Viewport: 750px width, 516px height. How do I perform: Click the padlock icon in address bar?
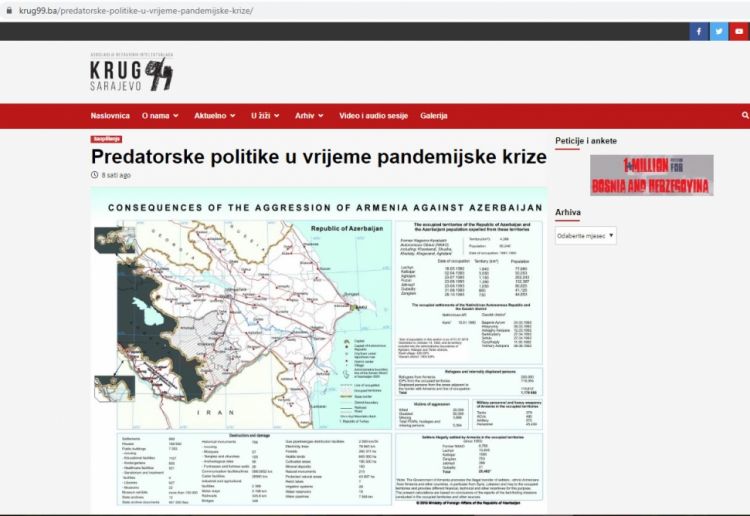(8, 9)
